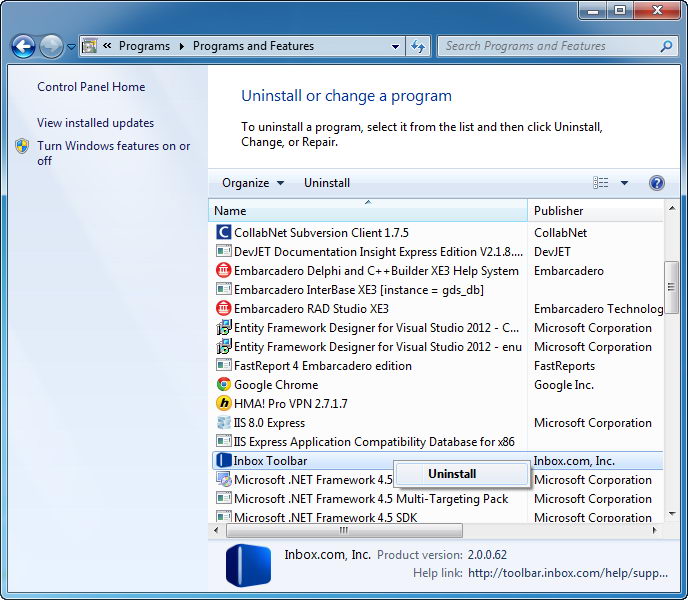Open the view options dropdown arrow
This screenshot has height=600, width=688.
[624, 183]
